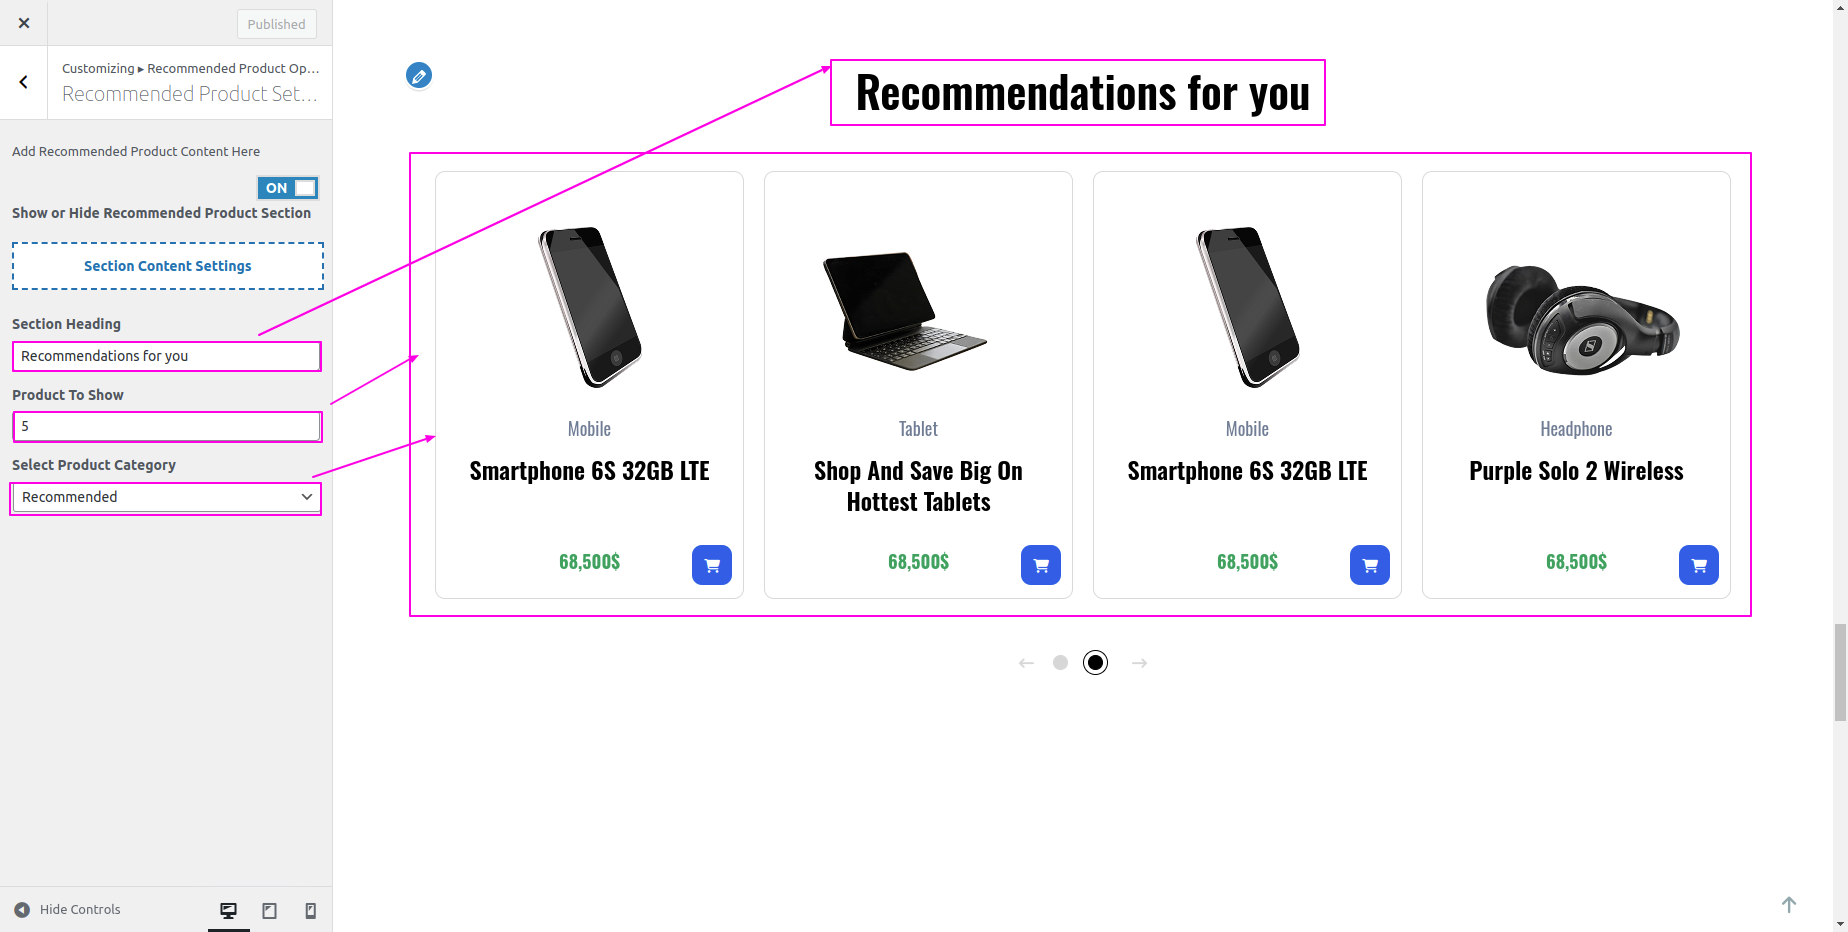
Task: Add the tablet product to cart
Action: pyautogui.click(x=1041, y=565)
